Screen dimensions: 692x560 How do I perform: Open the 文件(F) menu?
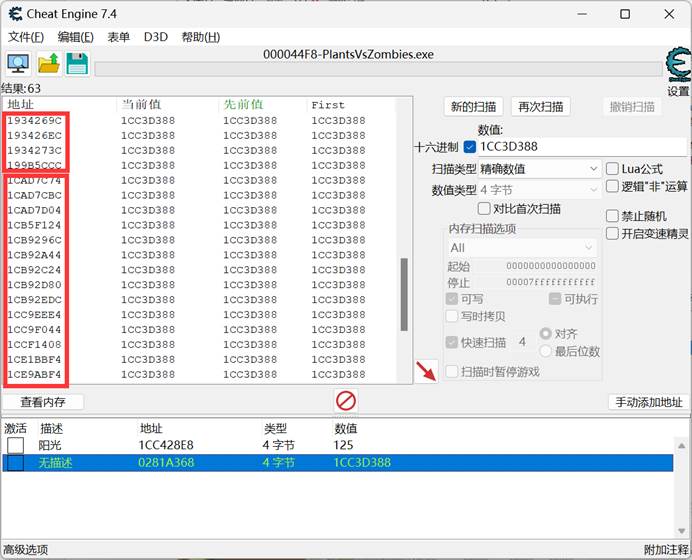pos(26,37)
